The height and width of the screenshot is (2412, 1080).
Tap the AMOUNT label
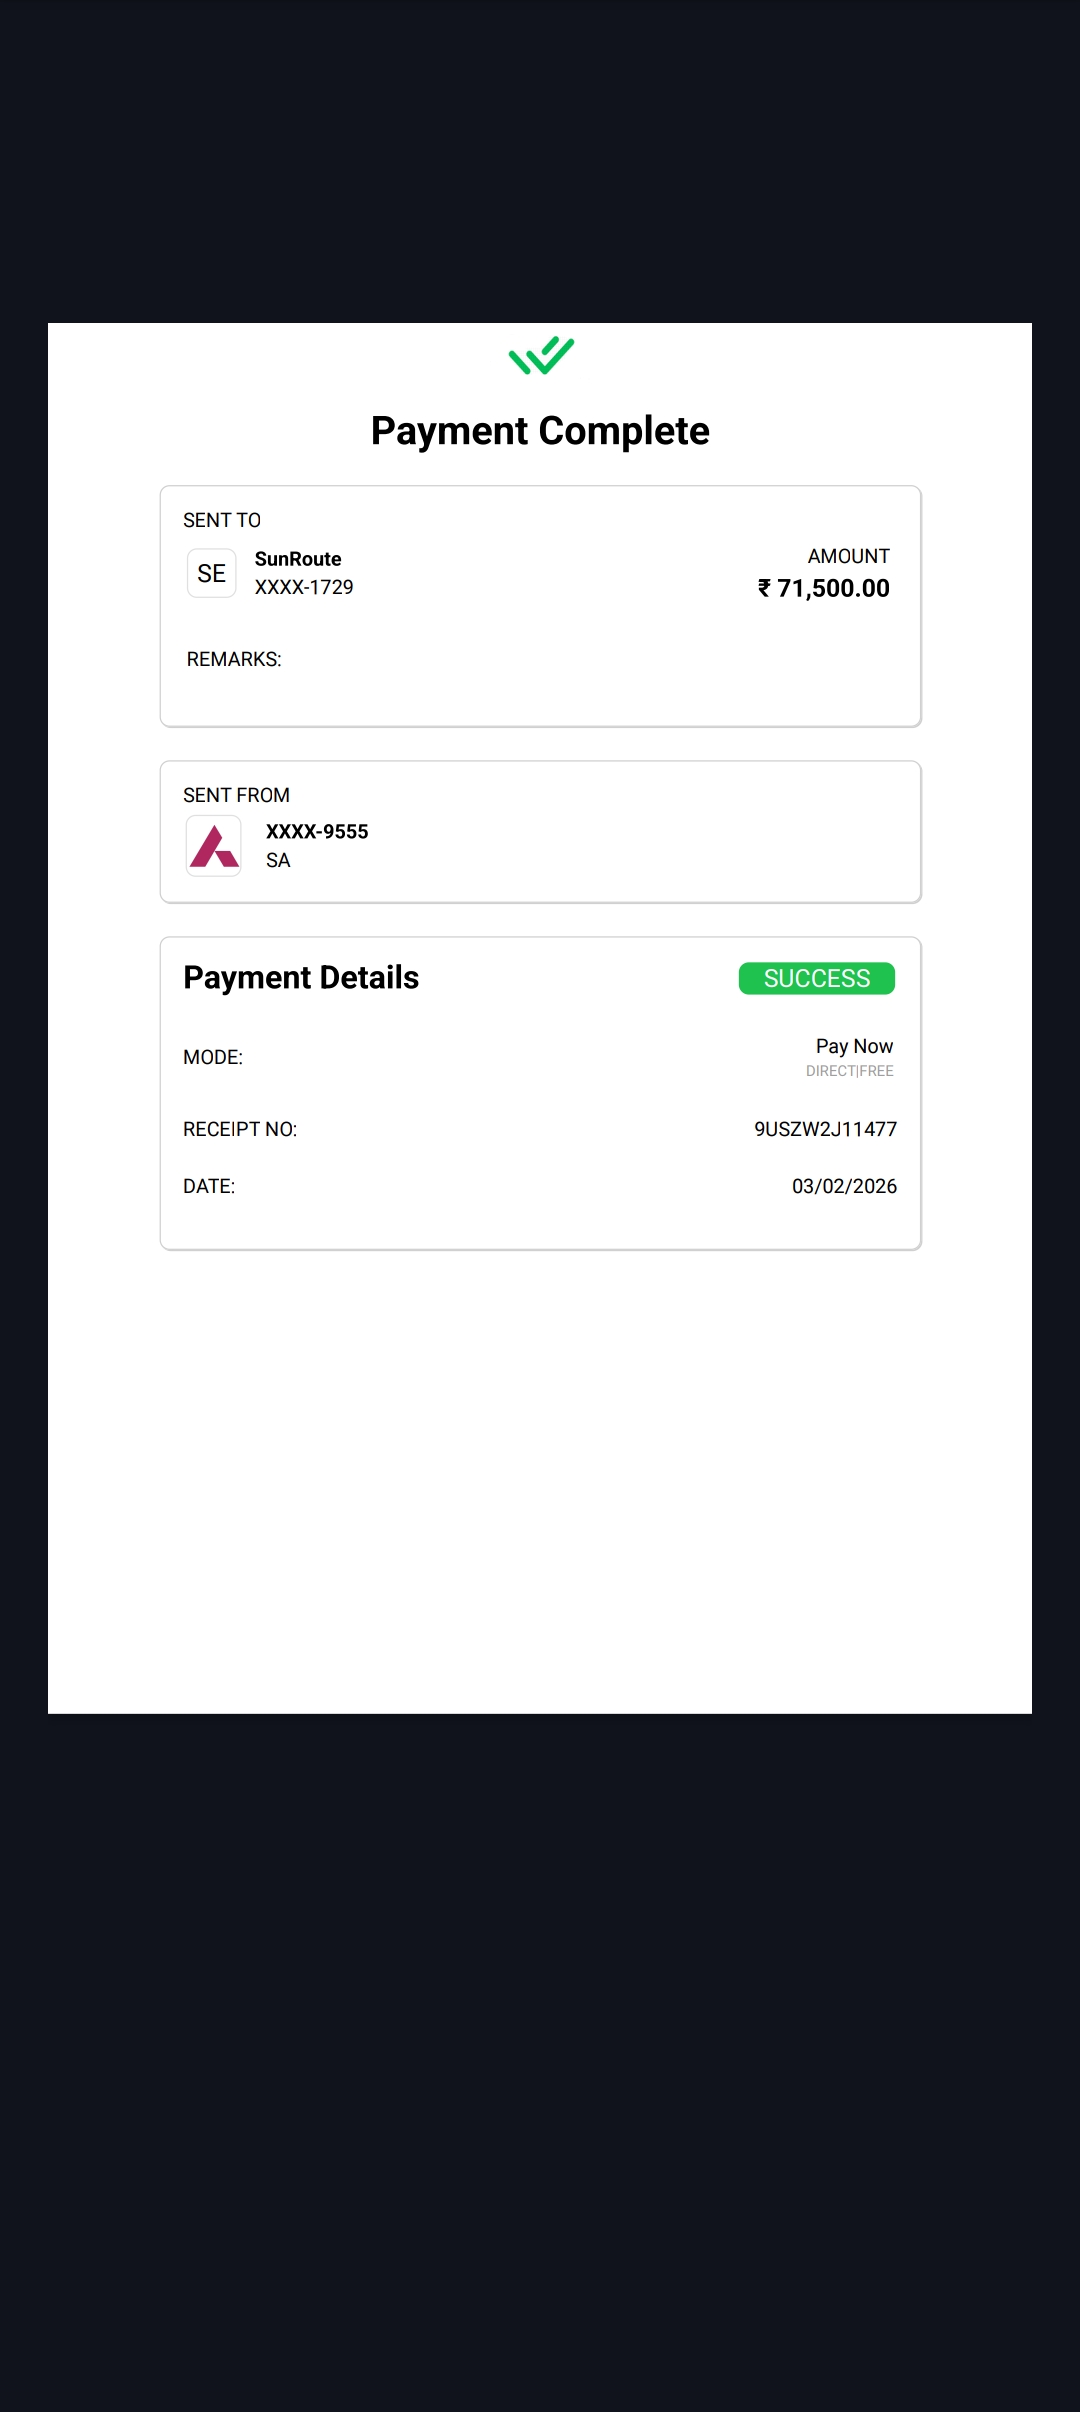coord(848,556)
